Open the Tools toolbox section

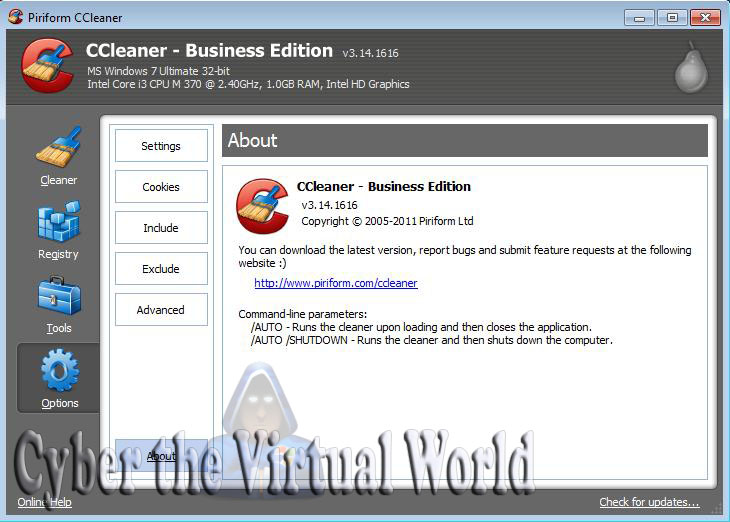click(58, 305)
